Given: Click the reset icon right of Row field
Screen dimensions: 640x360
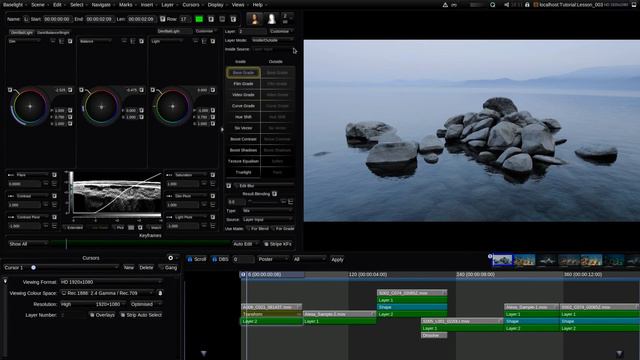Looking at the screenshot, I should (211, 19).
